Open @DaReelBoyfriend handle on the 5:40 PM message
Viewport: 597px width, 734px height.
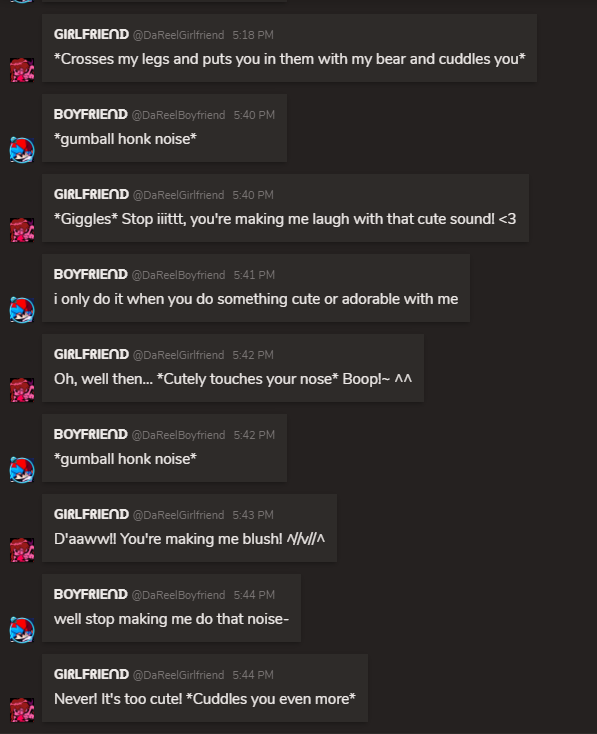[178, 115]
